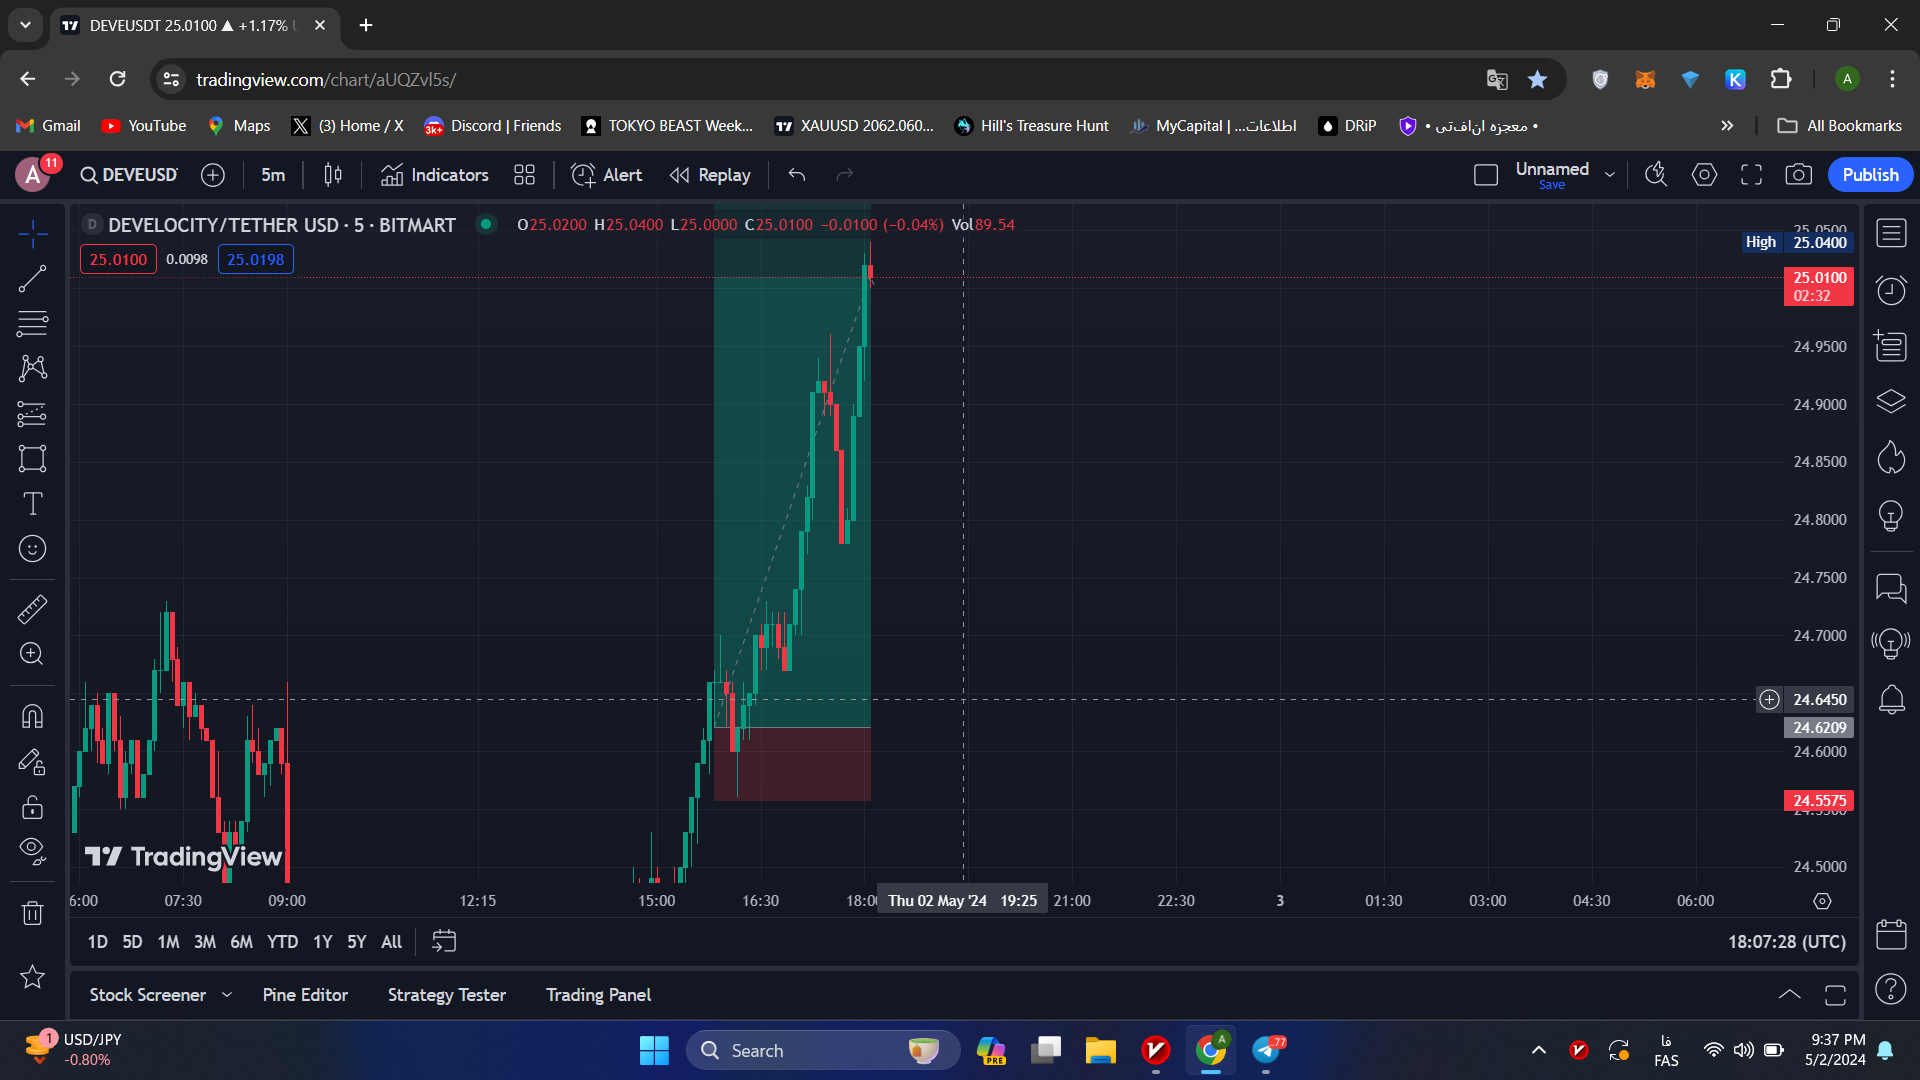Image resolution: width=1920 pixels, height=1080 pixels.
Task: Set the chart range to 1M
Action: pyautogui.click(x=168, y=942)
